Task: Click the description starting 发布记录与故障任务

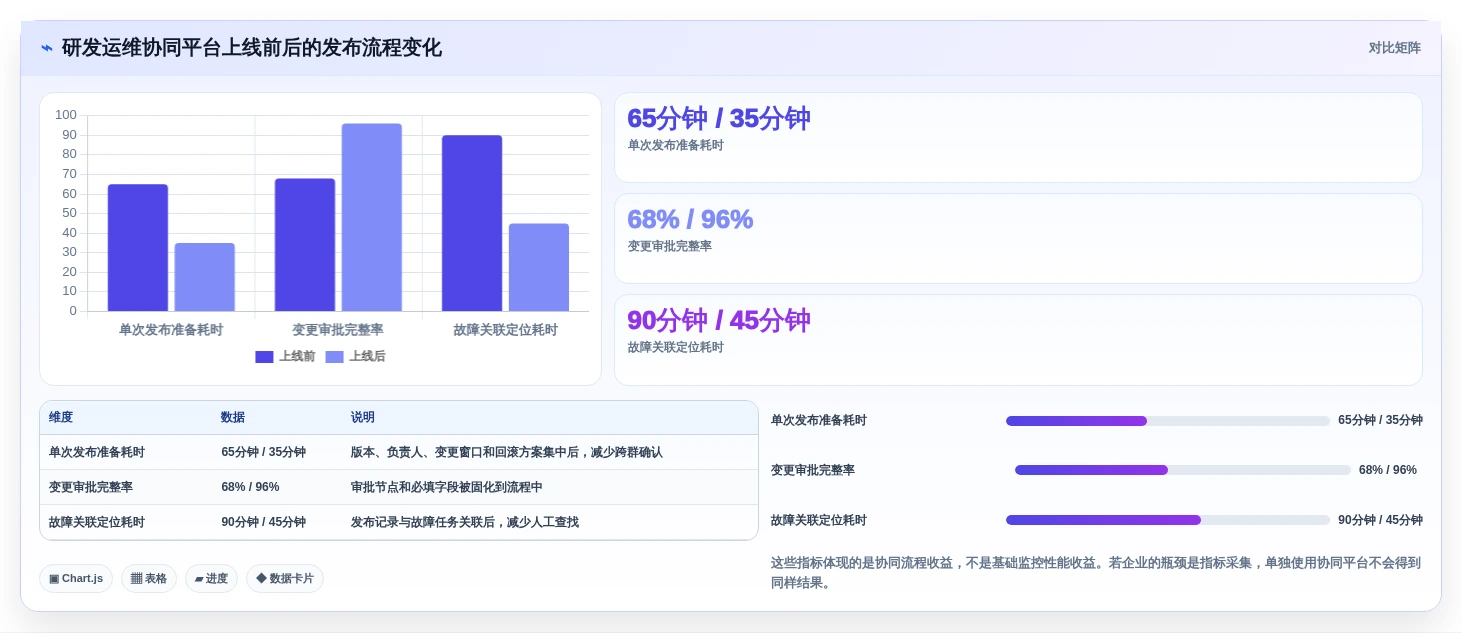Action: tap(464, 522)
